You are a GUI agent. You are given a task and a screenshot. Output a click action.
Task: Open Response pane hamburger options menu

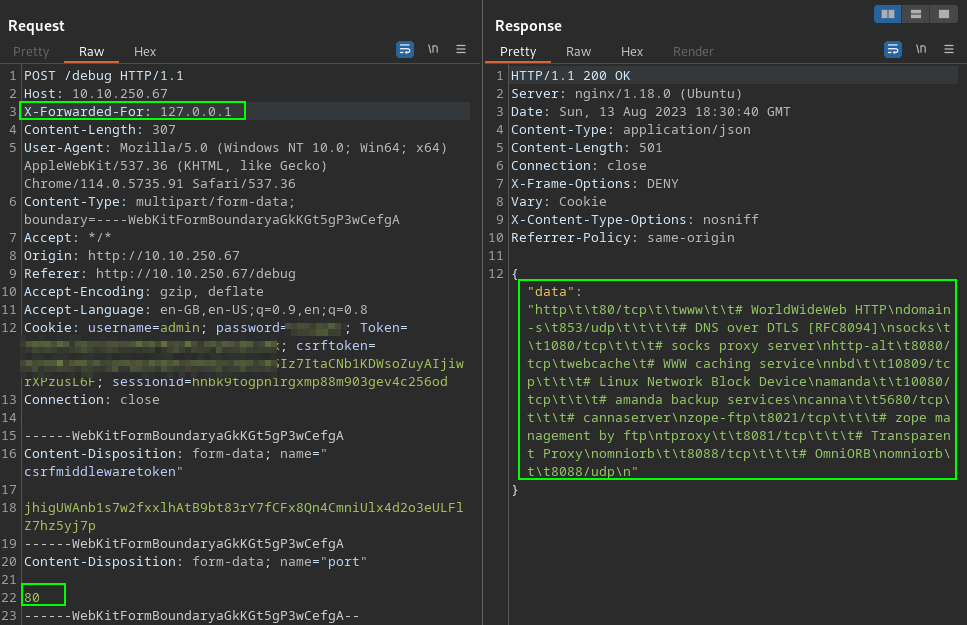948,49
